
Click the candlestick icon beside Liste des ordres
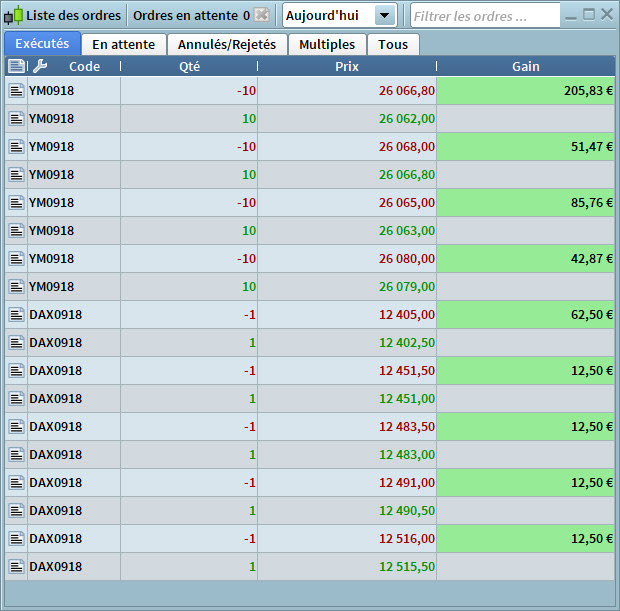13,15
